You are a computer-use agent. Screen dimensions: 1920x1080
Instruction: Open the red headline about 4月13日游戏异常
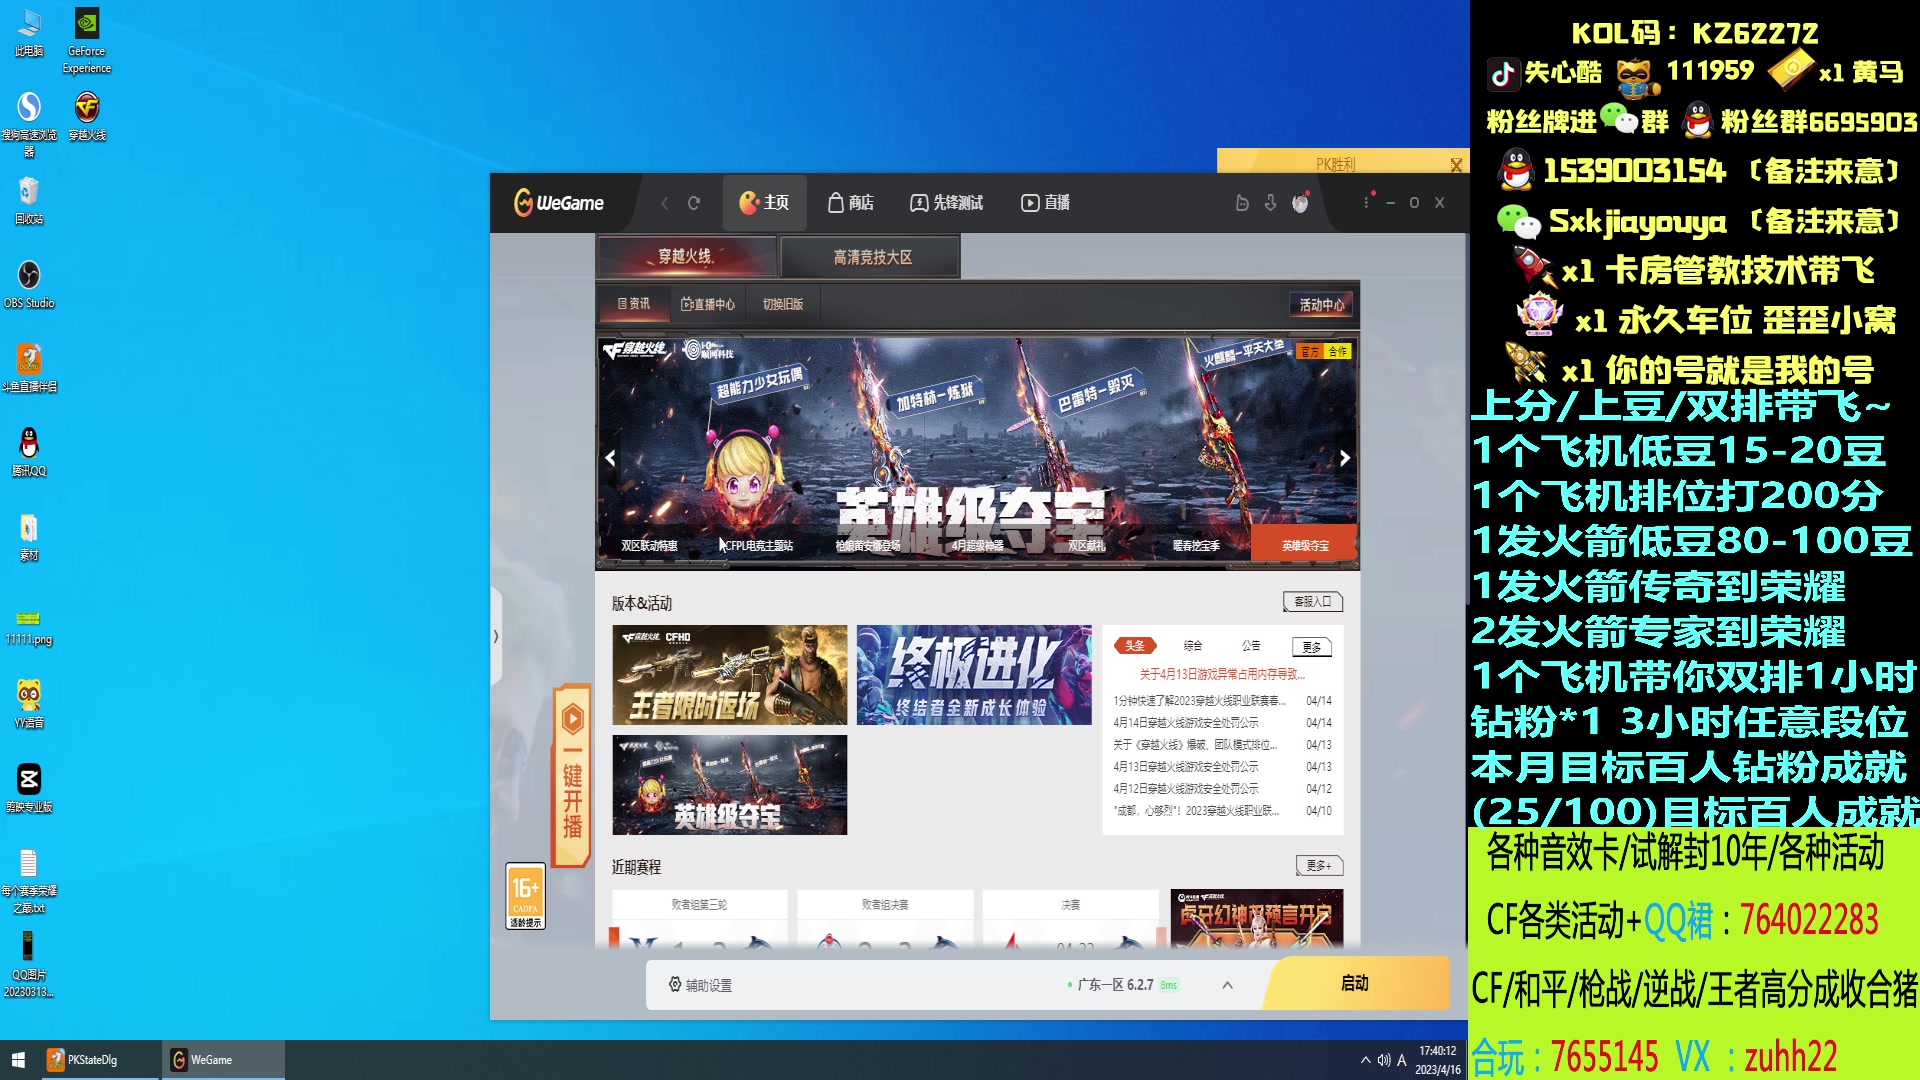pyautogui.click(x=1222, y=674)
